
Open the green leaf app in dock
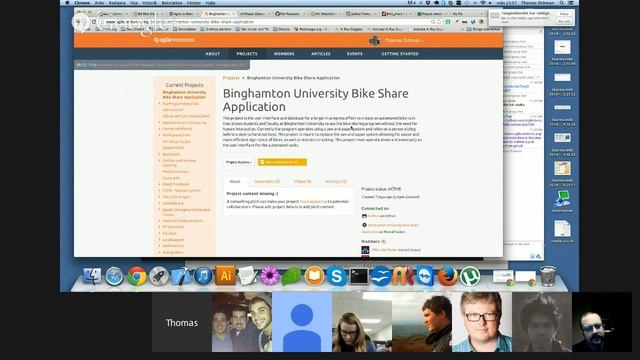pyautogui.click(x=292, y=276)
